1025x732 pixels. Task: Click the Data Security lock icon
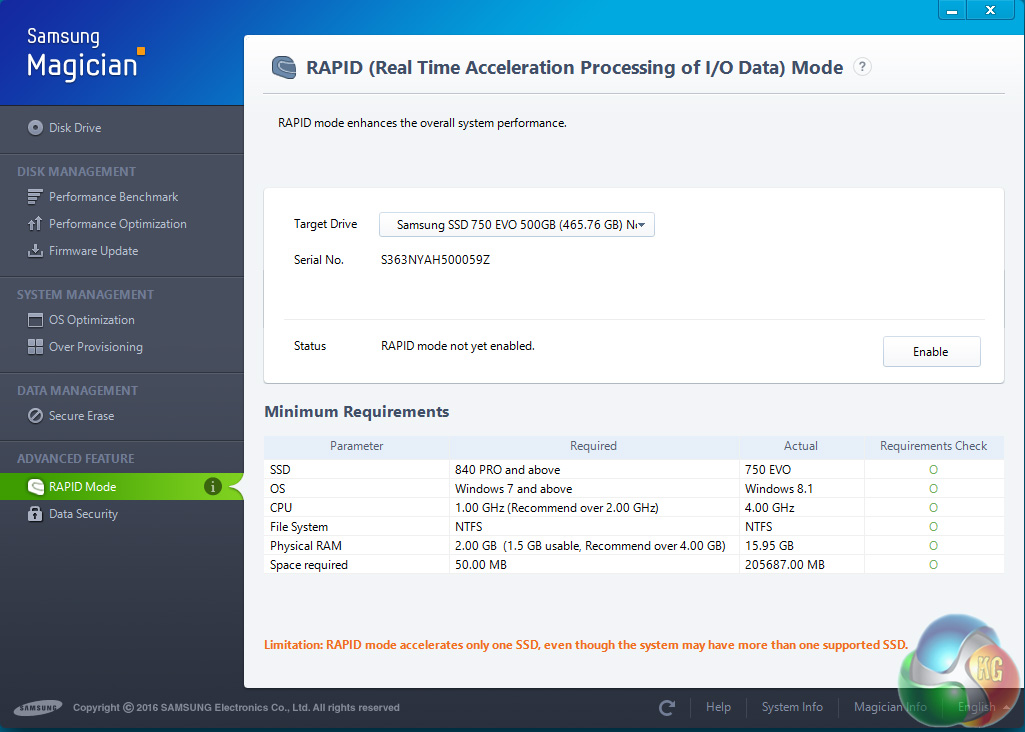pyautogui.click(x=35, y=514)
